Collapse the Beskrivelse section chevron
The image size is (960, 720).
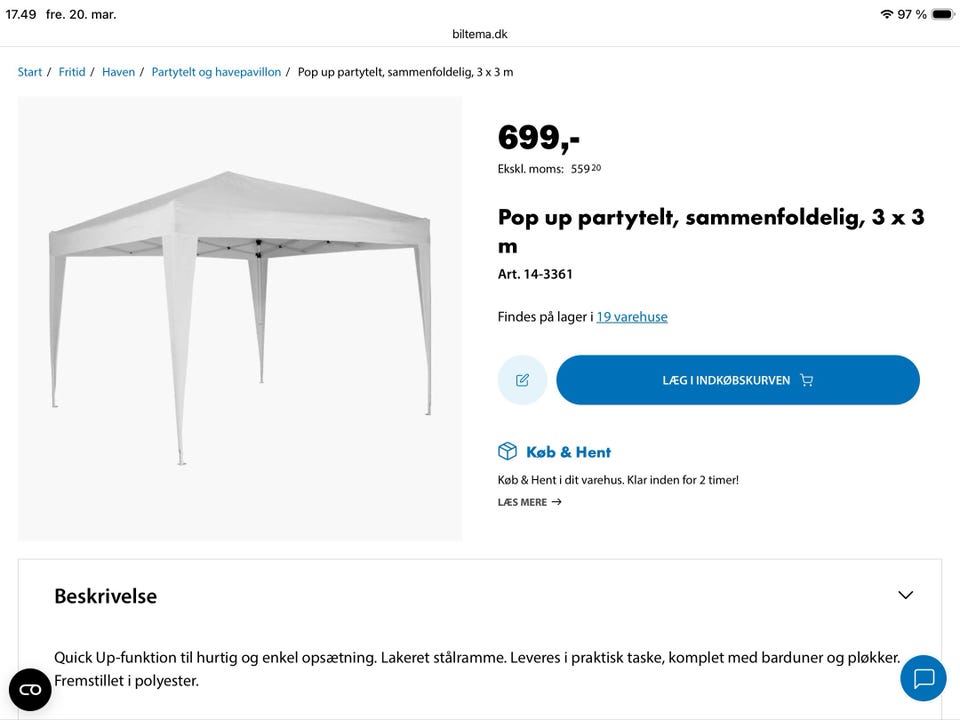(x=905, y=595)
